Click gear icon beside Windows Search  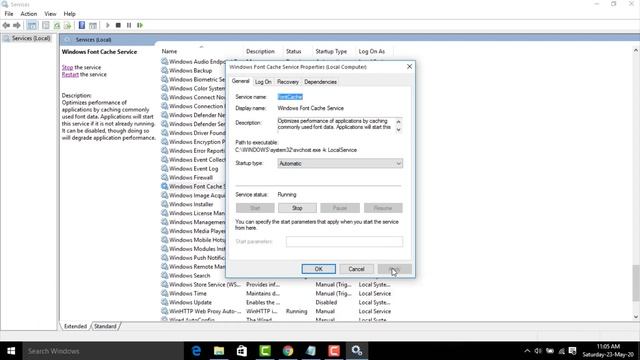click(164, 276)
